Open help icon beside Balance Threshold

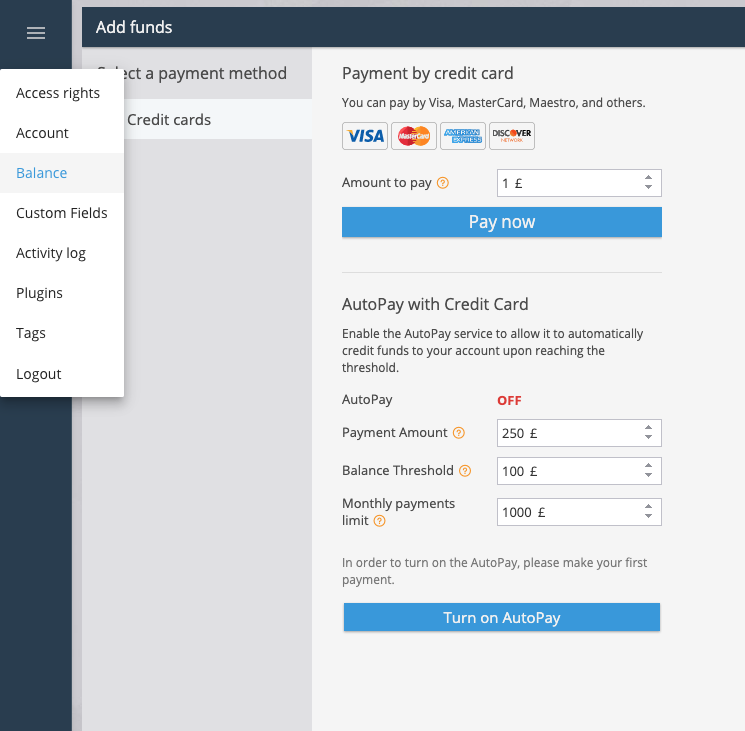coord(465,471)
